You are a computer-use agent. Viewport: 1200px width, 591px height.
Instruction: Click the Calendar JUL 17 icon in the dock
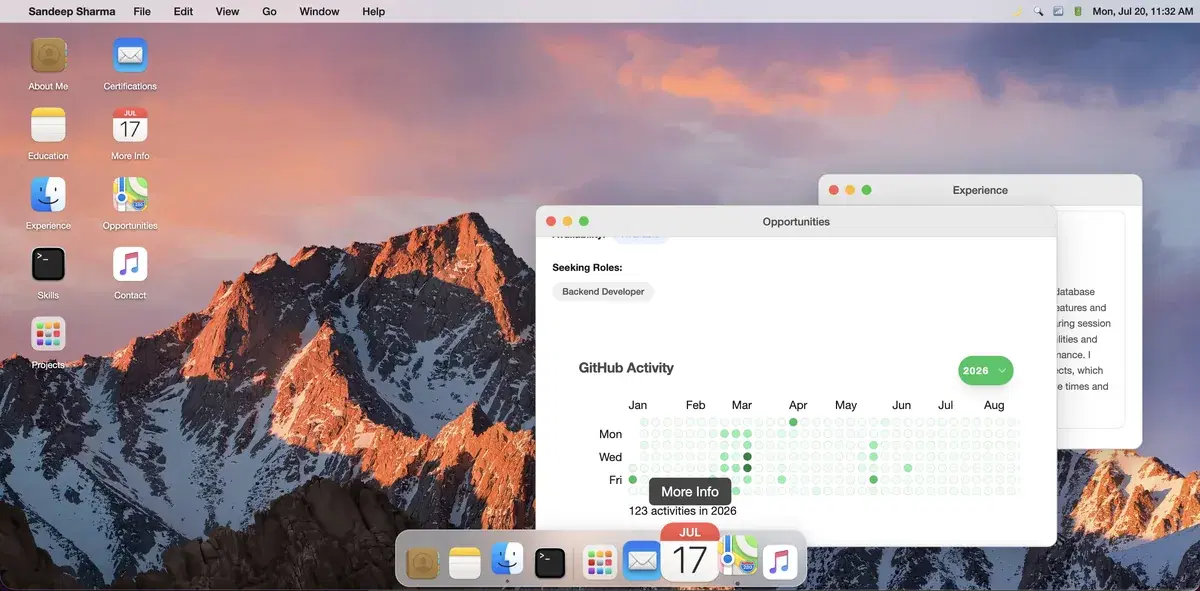coord(690,552)
